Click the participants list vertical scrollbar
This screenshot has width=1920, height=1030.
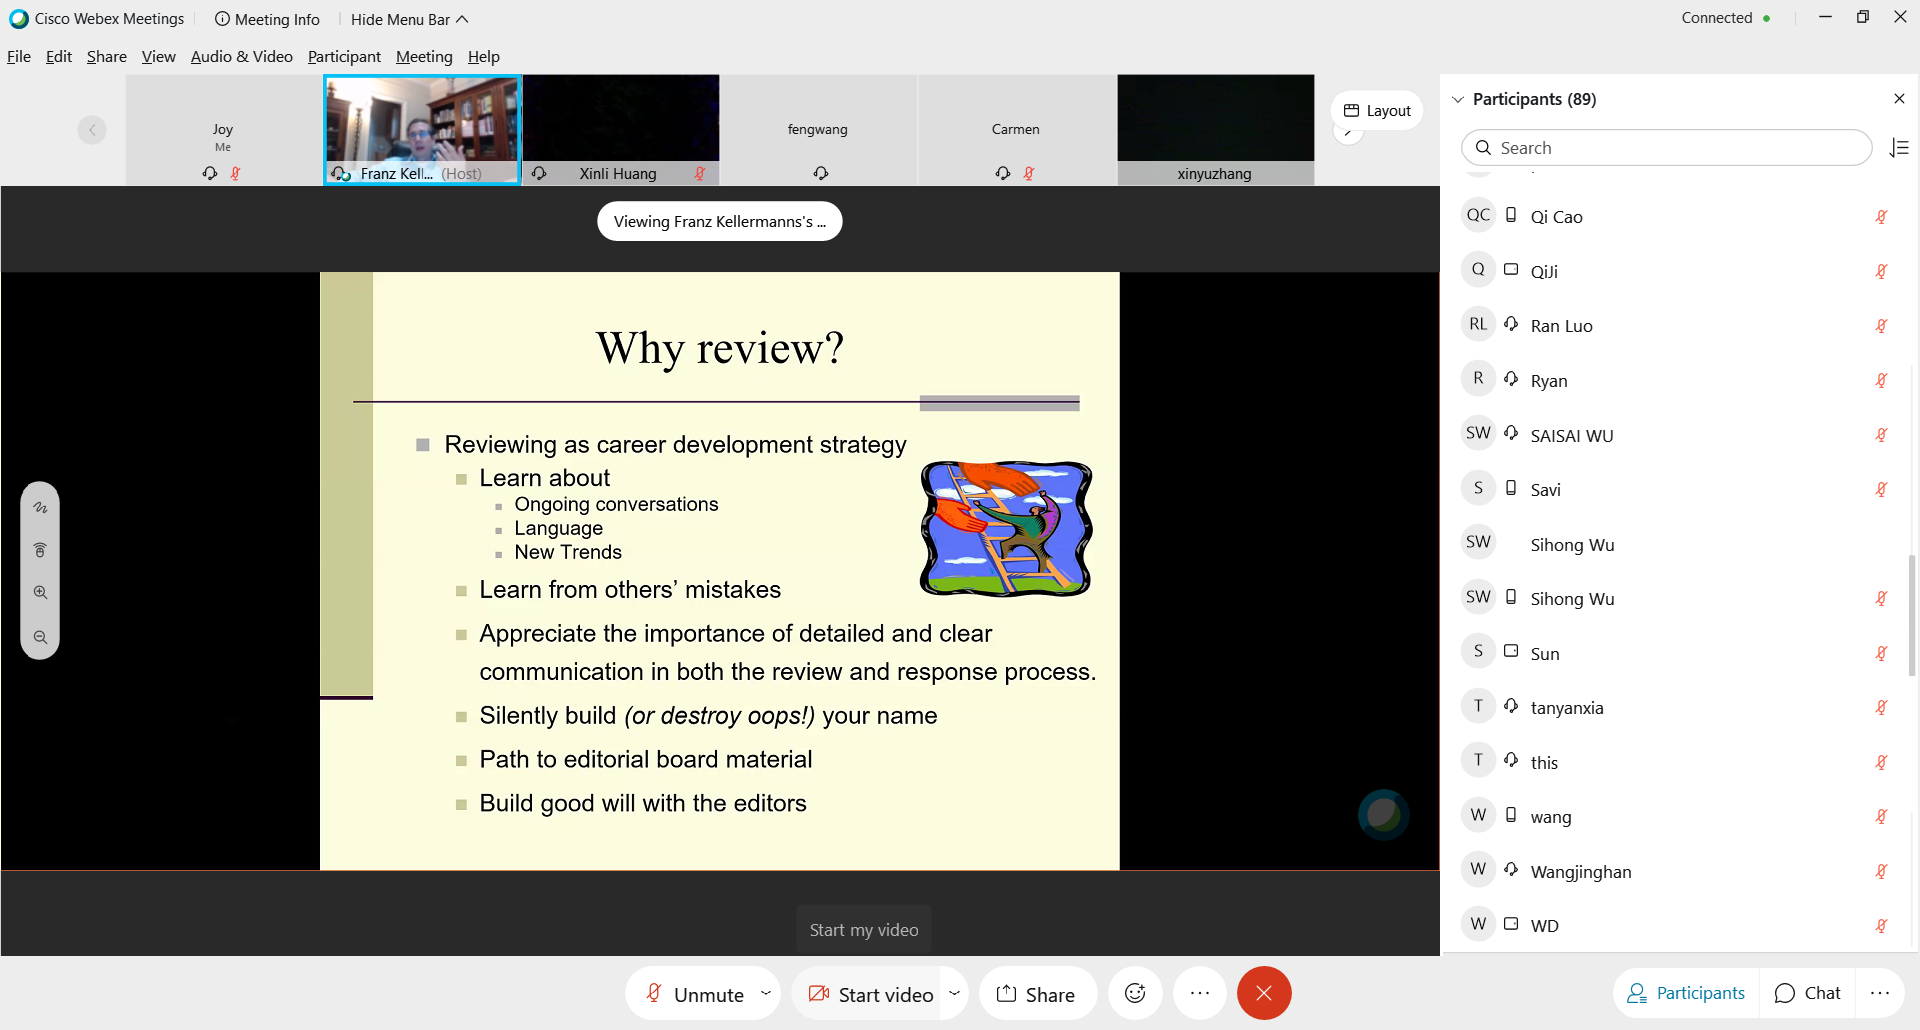tap(1911, 615)
